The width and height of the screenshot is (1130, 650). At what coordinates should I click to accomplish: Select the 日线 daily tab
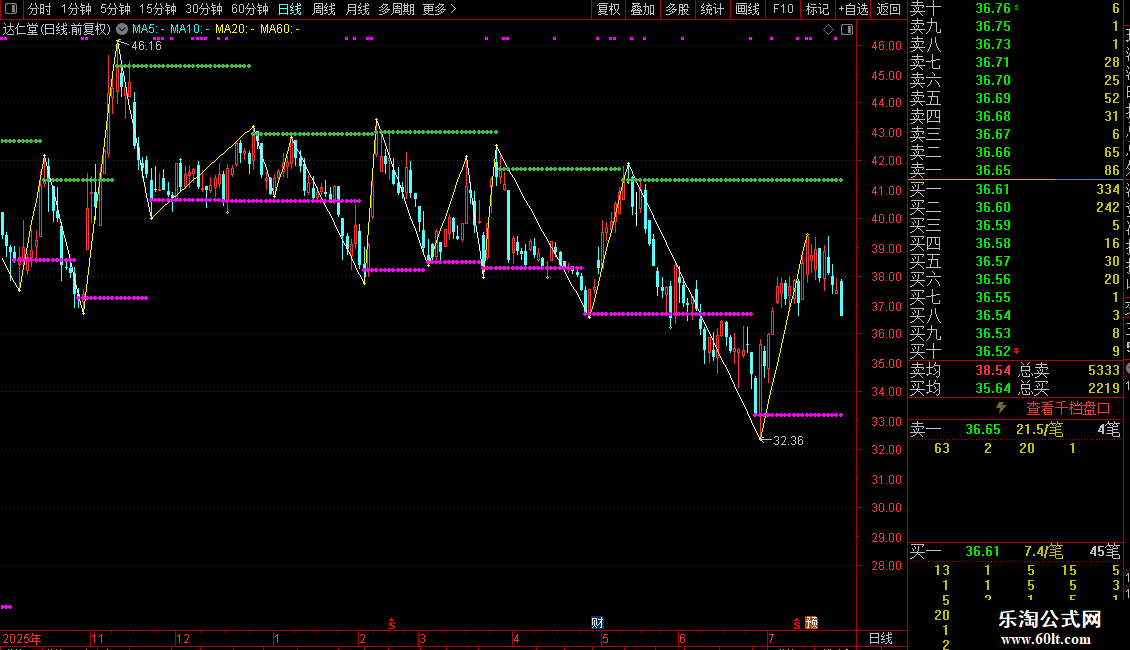290,9
